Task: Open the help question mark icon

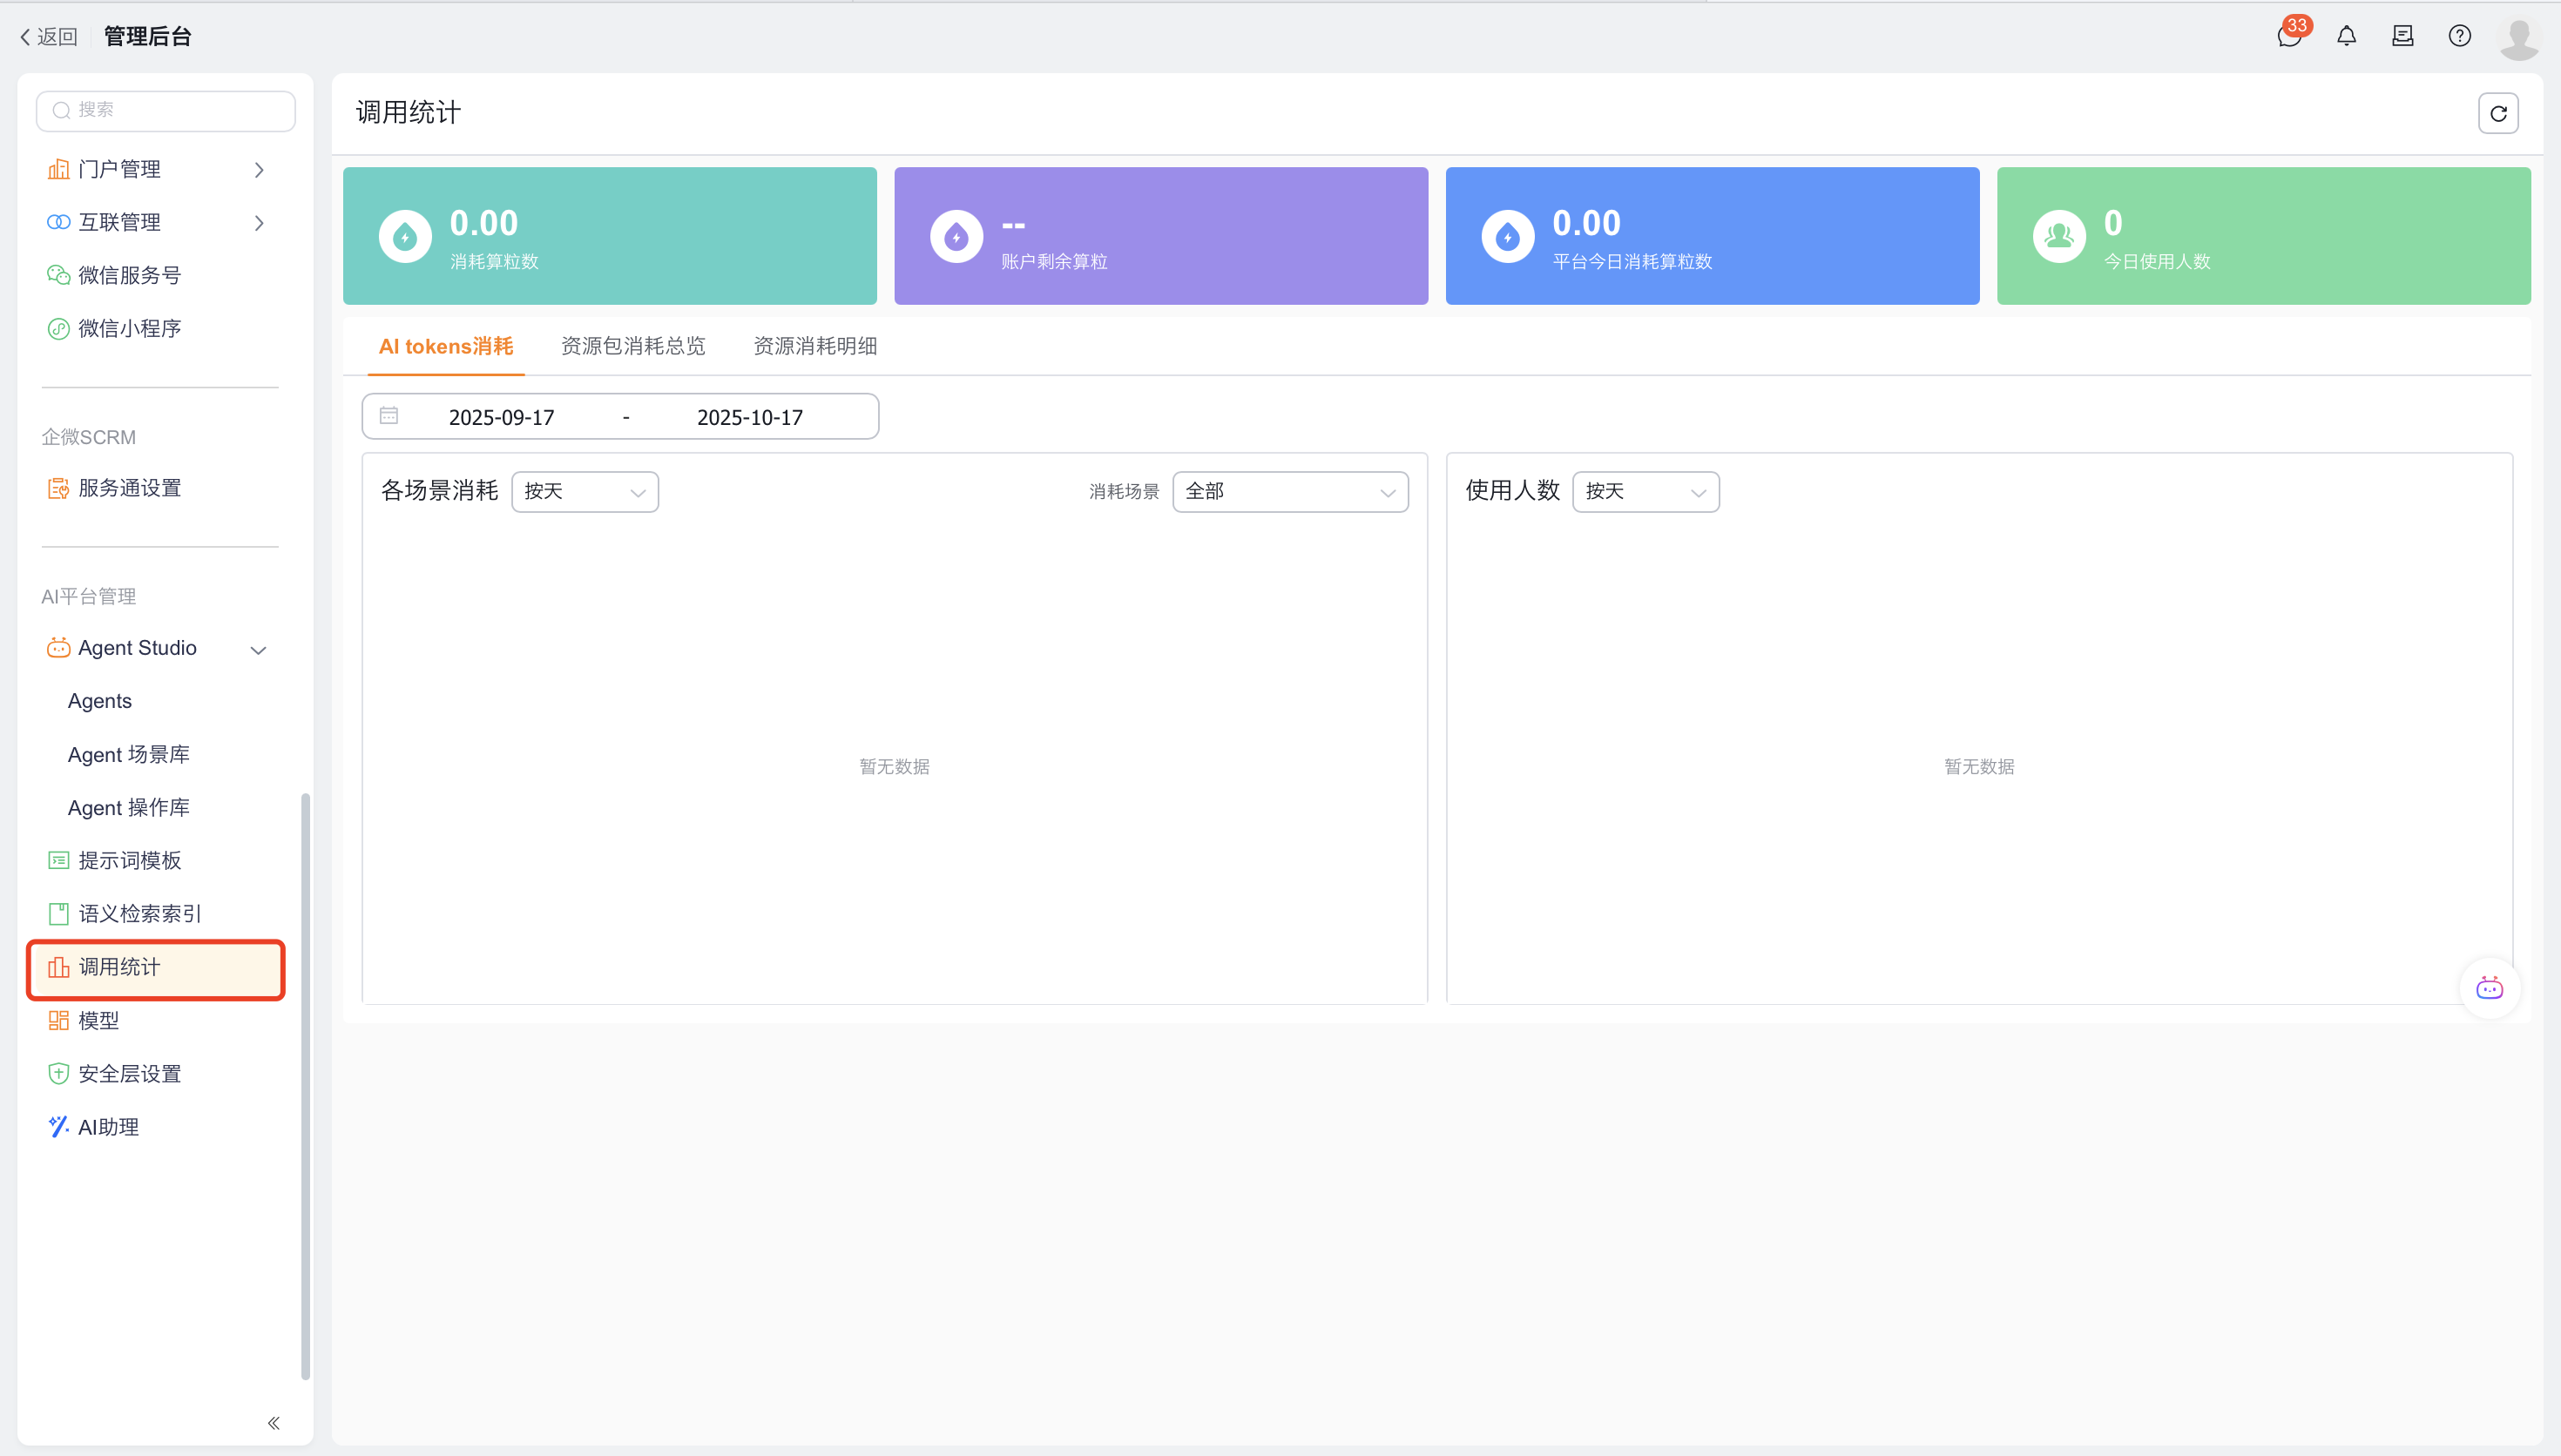Action: click(2459, 37)
